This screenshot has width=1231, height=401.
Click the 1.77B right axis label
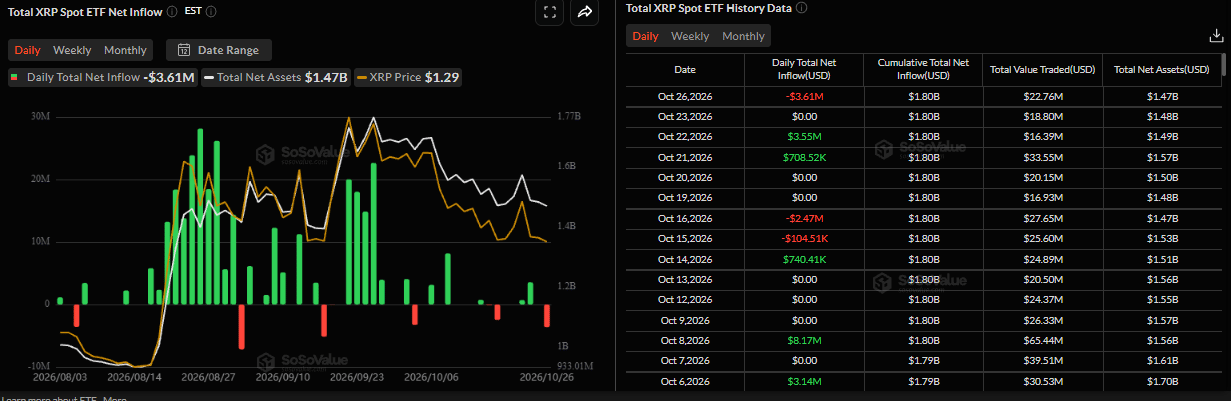tap(568, 117)
